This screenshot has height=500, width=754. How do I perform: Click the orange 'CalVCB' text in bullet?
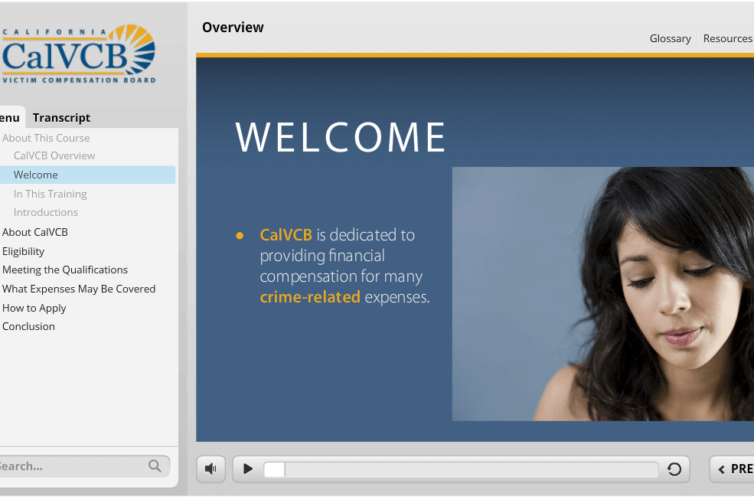point(286,235)
